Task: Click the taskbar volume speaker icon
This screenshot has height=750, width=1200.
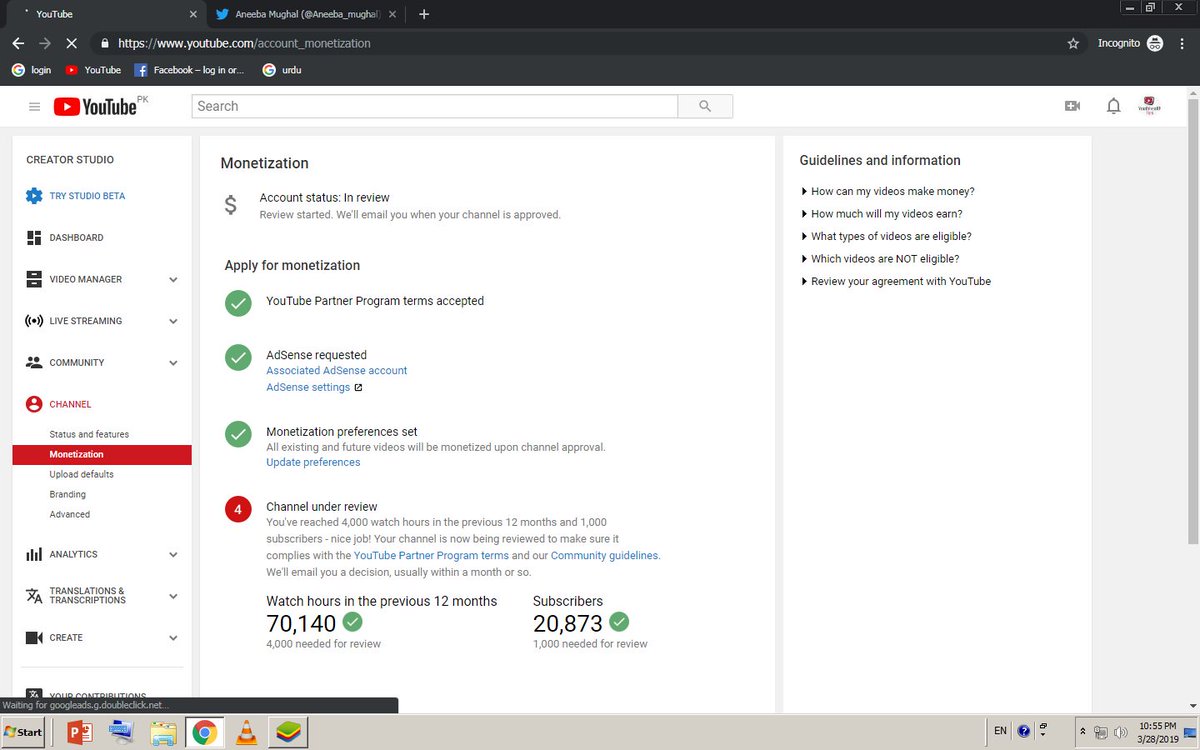Action: tap(1120, 731)
